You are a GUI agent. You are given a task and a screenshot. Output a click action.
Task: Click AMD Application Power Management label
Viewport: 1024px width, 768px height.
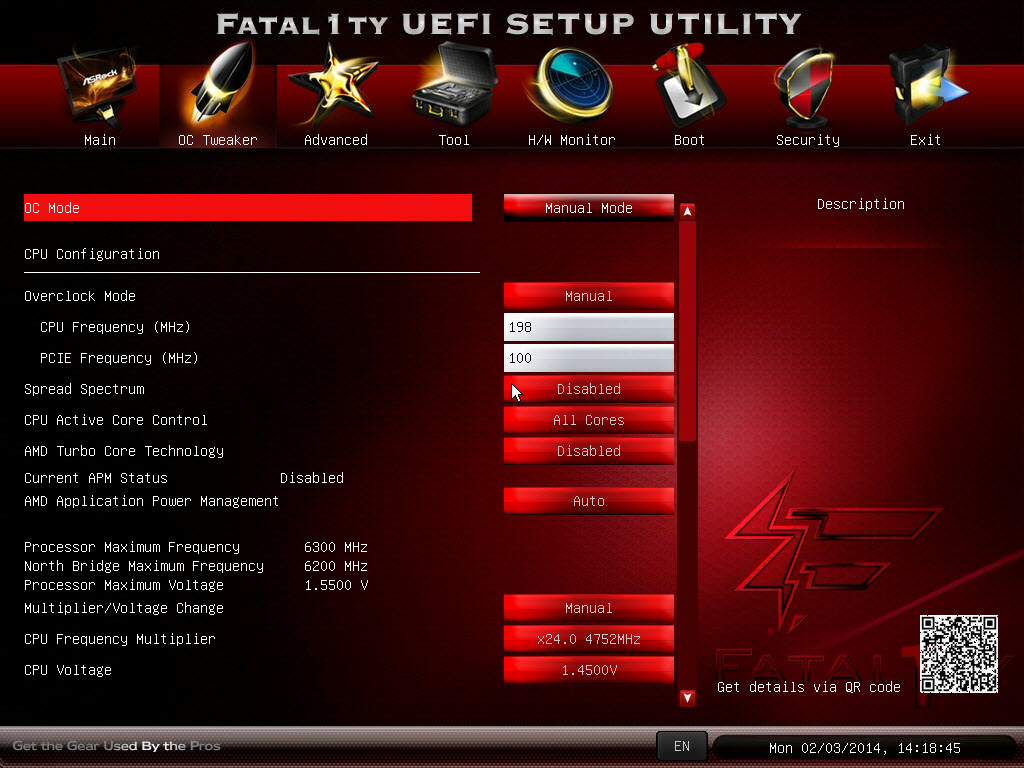click(x=152, y=501)
